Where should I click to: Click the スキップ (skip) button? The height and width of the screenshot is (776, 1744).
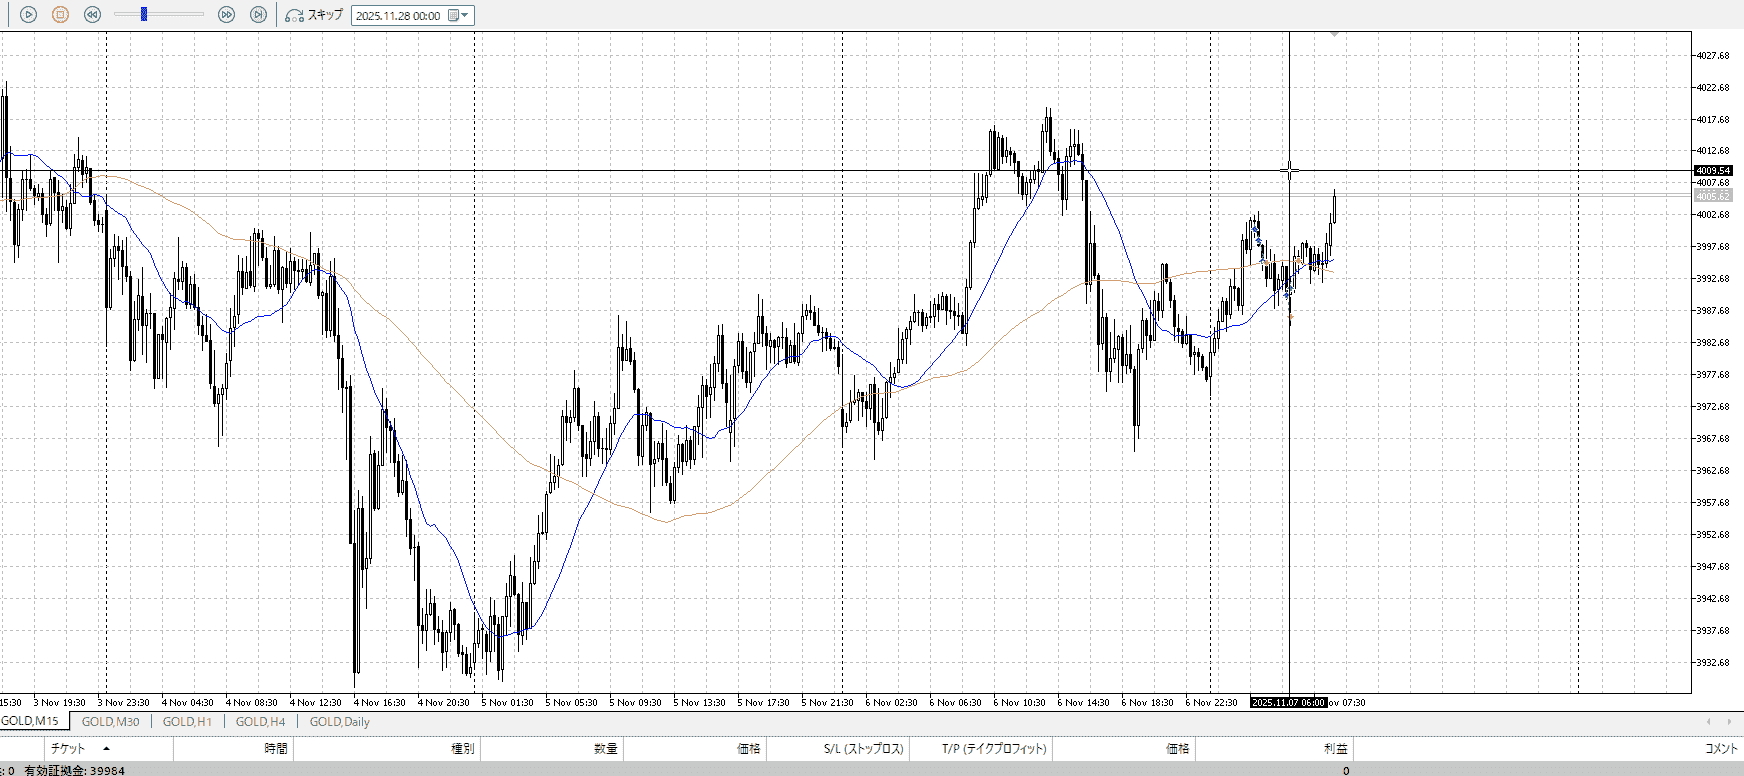point(314,15)
